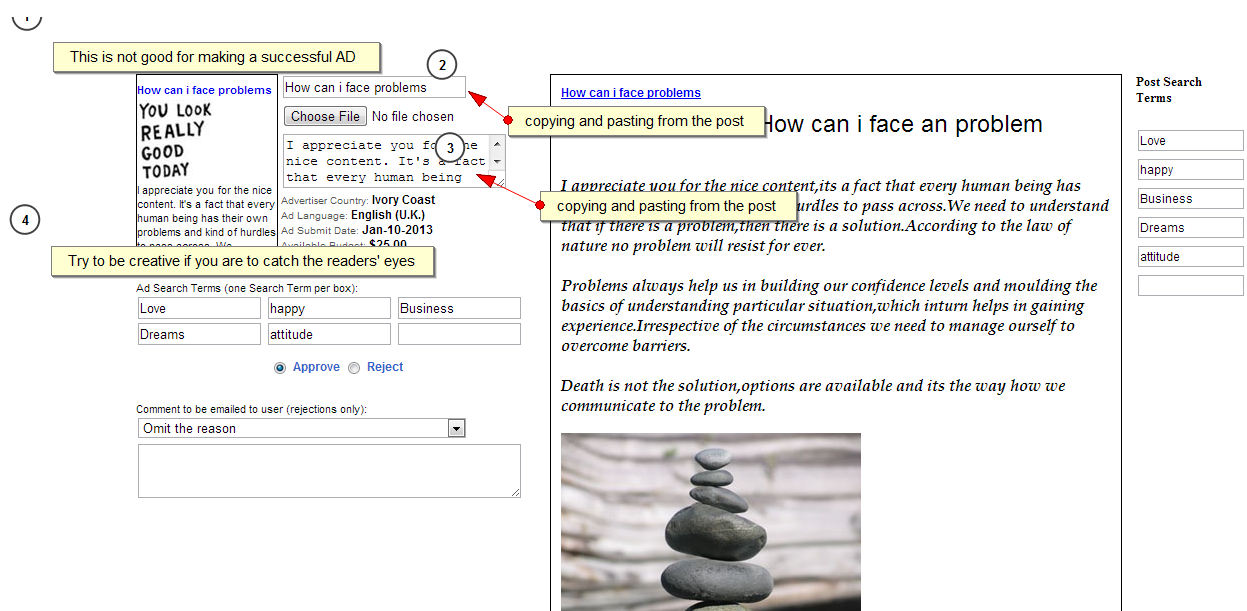
Task: Open the blue 'How can i face problems' post link
Action: [x=630, y=93]
